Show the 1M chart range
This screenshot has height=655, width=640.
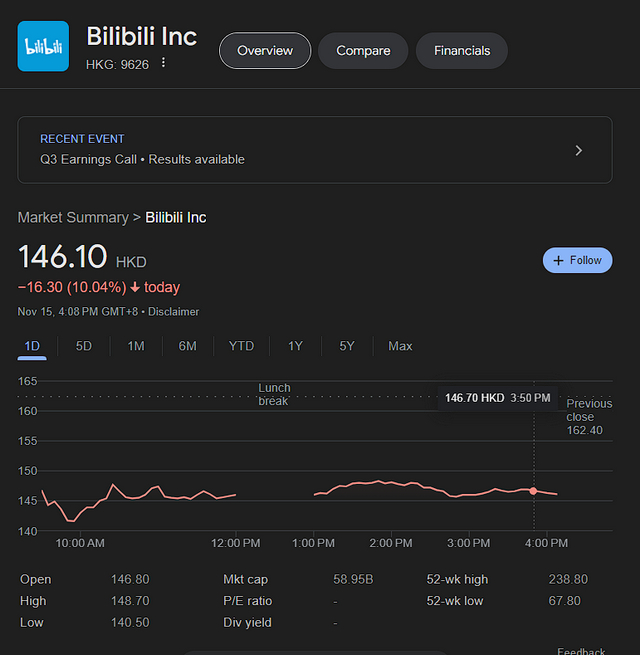point(136,346)
